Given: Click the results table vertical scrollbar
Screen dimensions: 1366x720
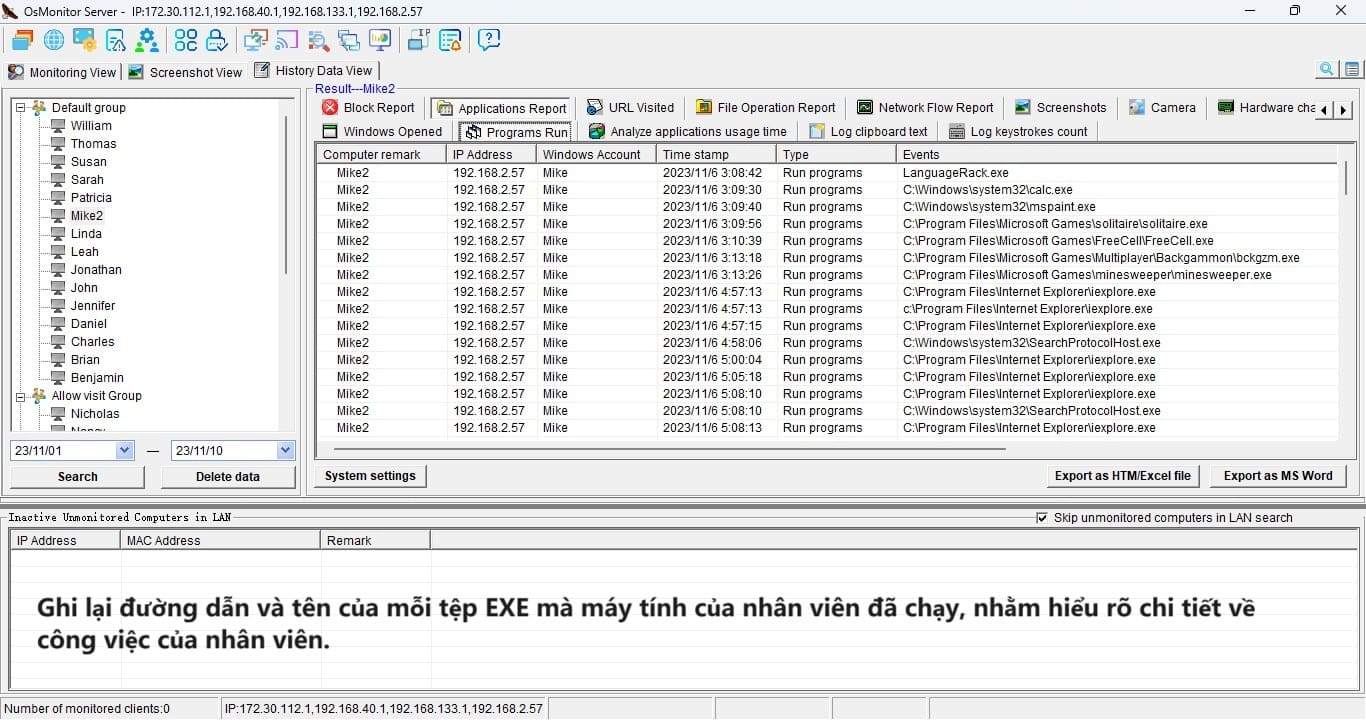Looking at the screenshot, I should tap(1346, 180).
